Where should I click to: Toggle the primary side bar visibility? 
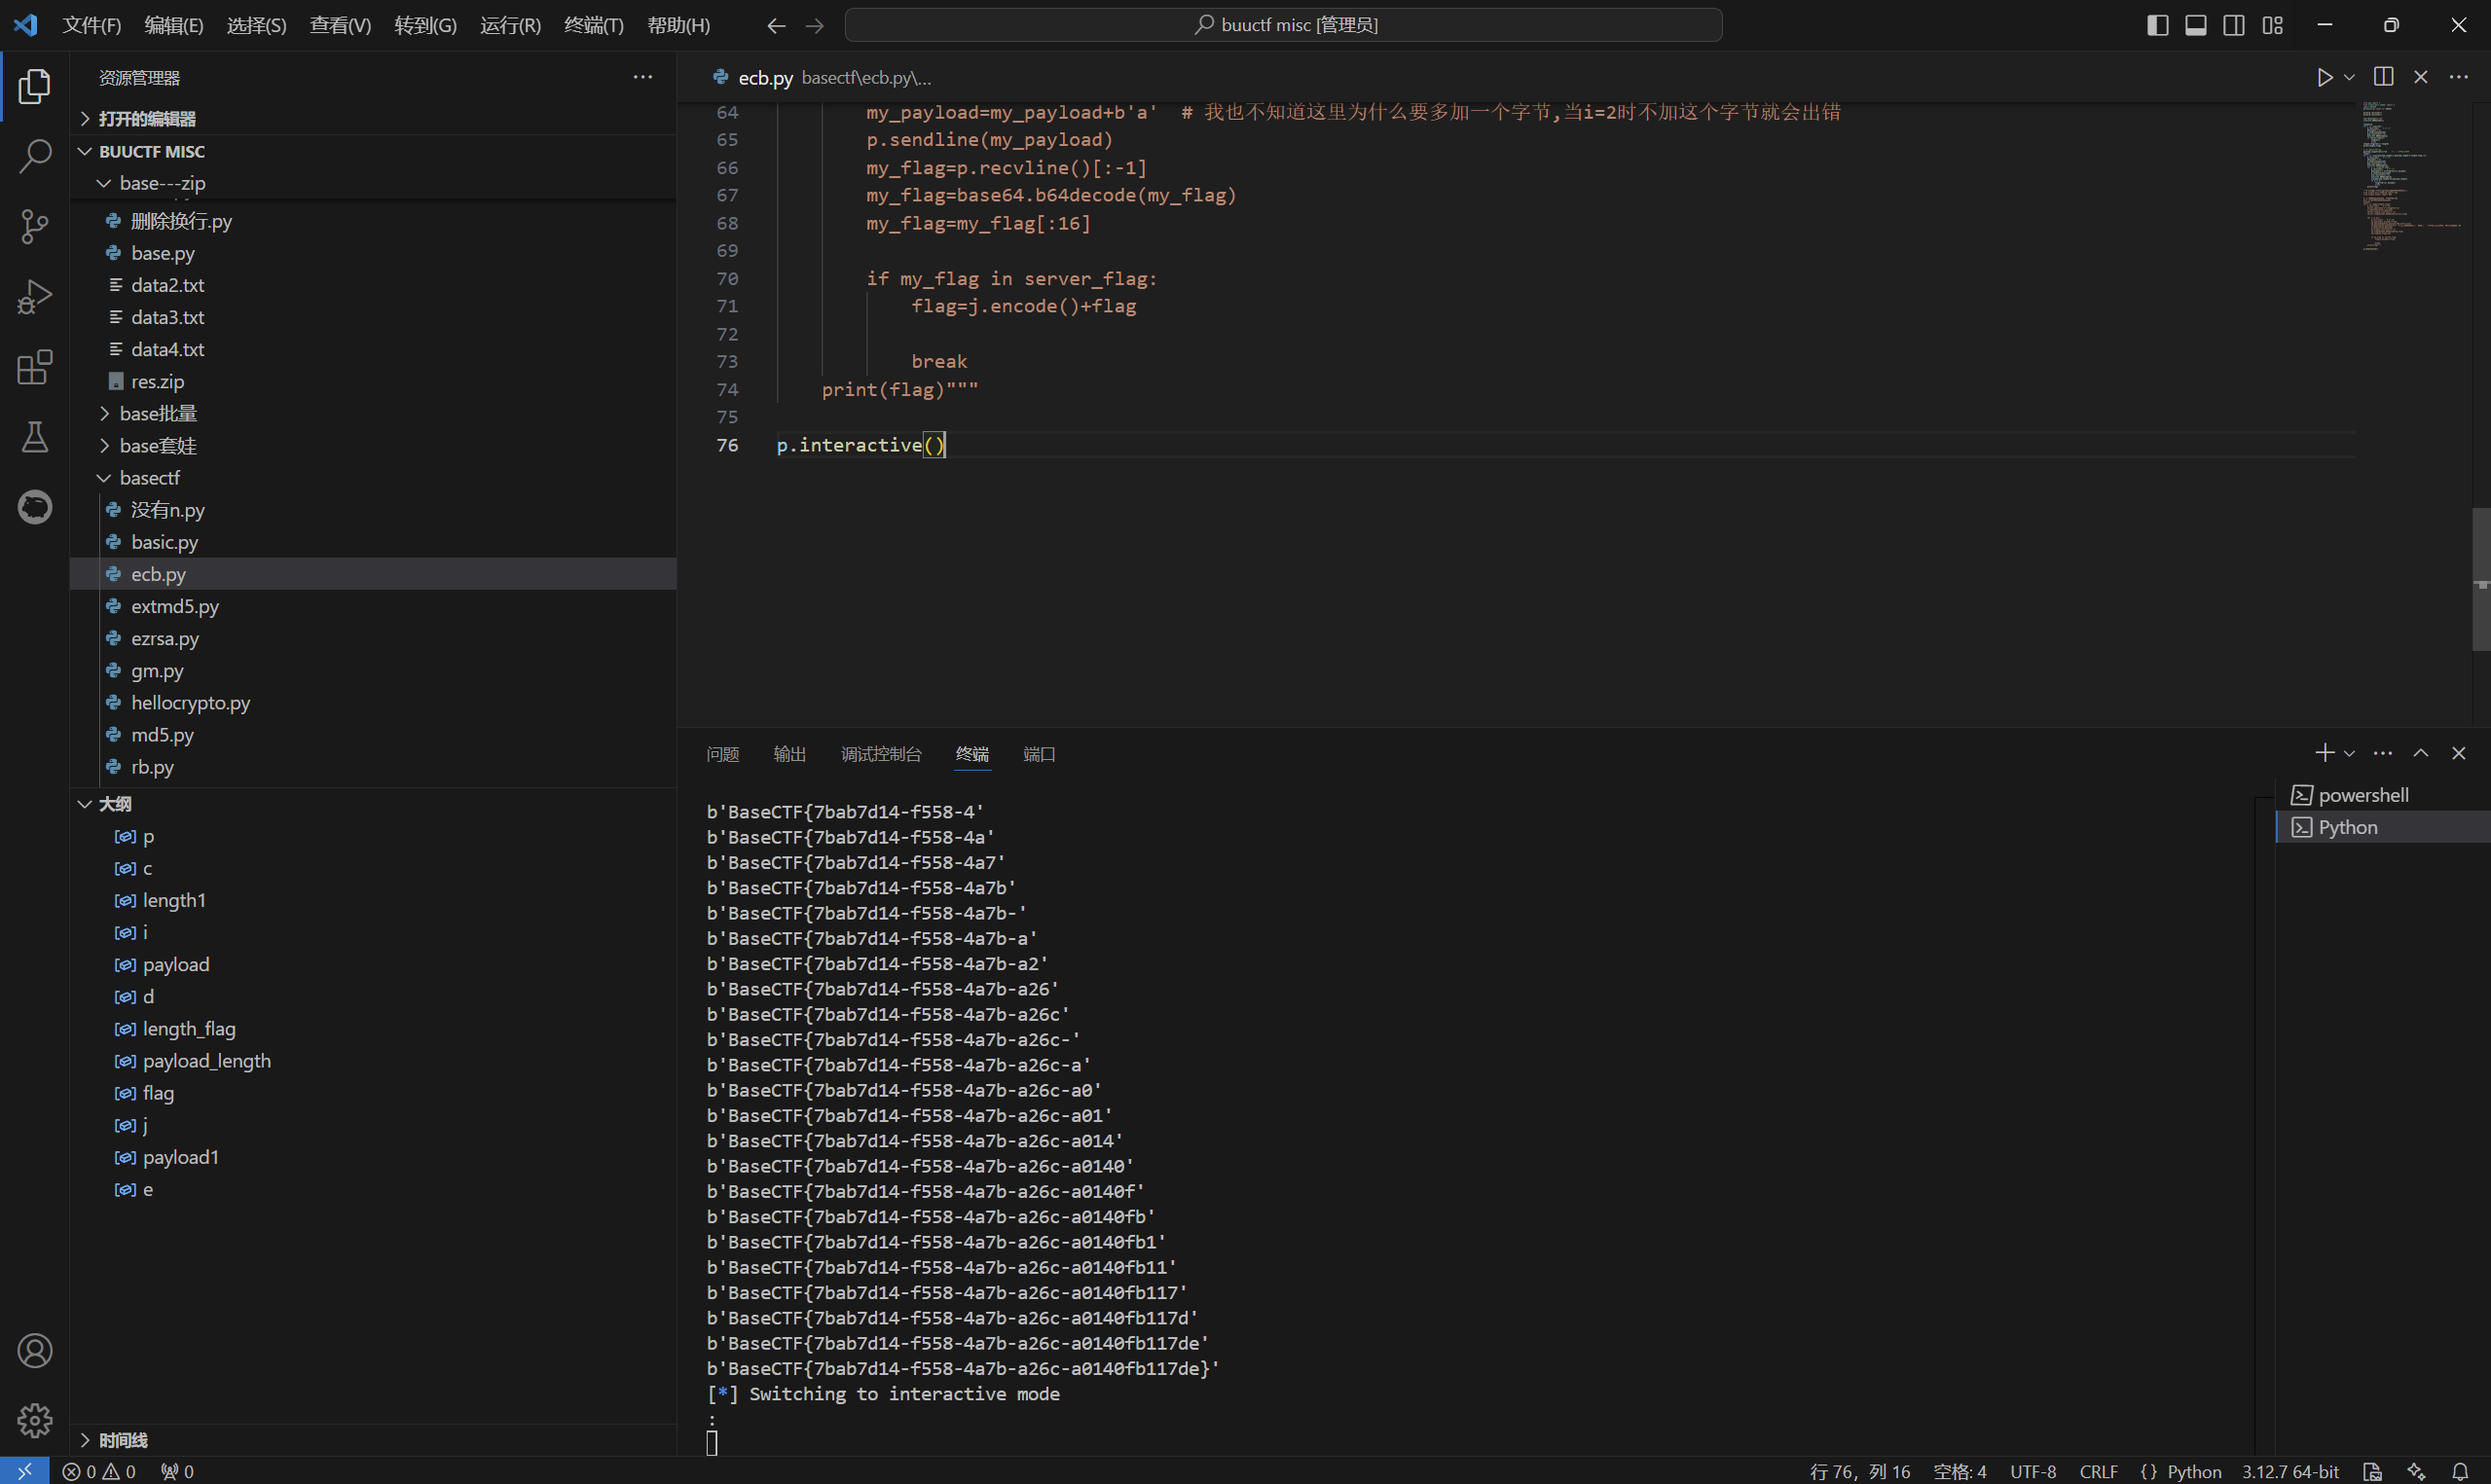pyautogui.click(x=2158, y=25)
